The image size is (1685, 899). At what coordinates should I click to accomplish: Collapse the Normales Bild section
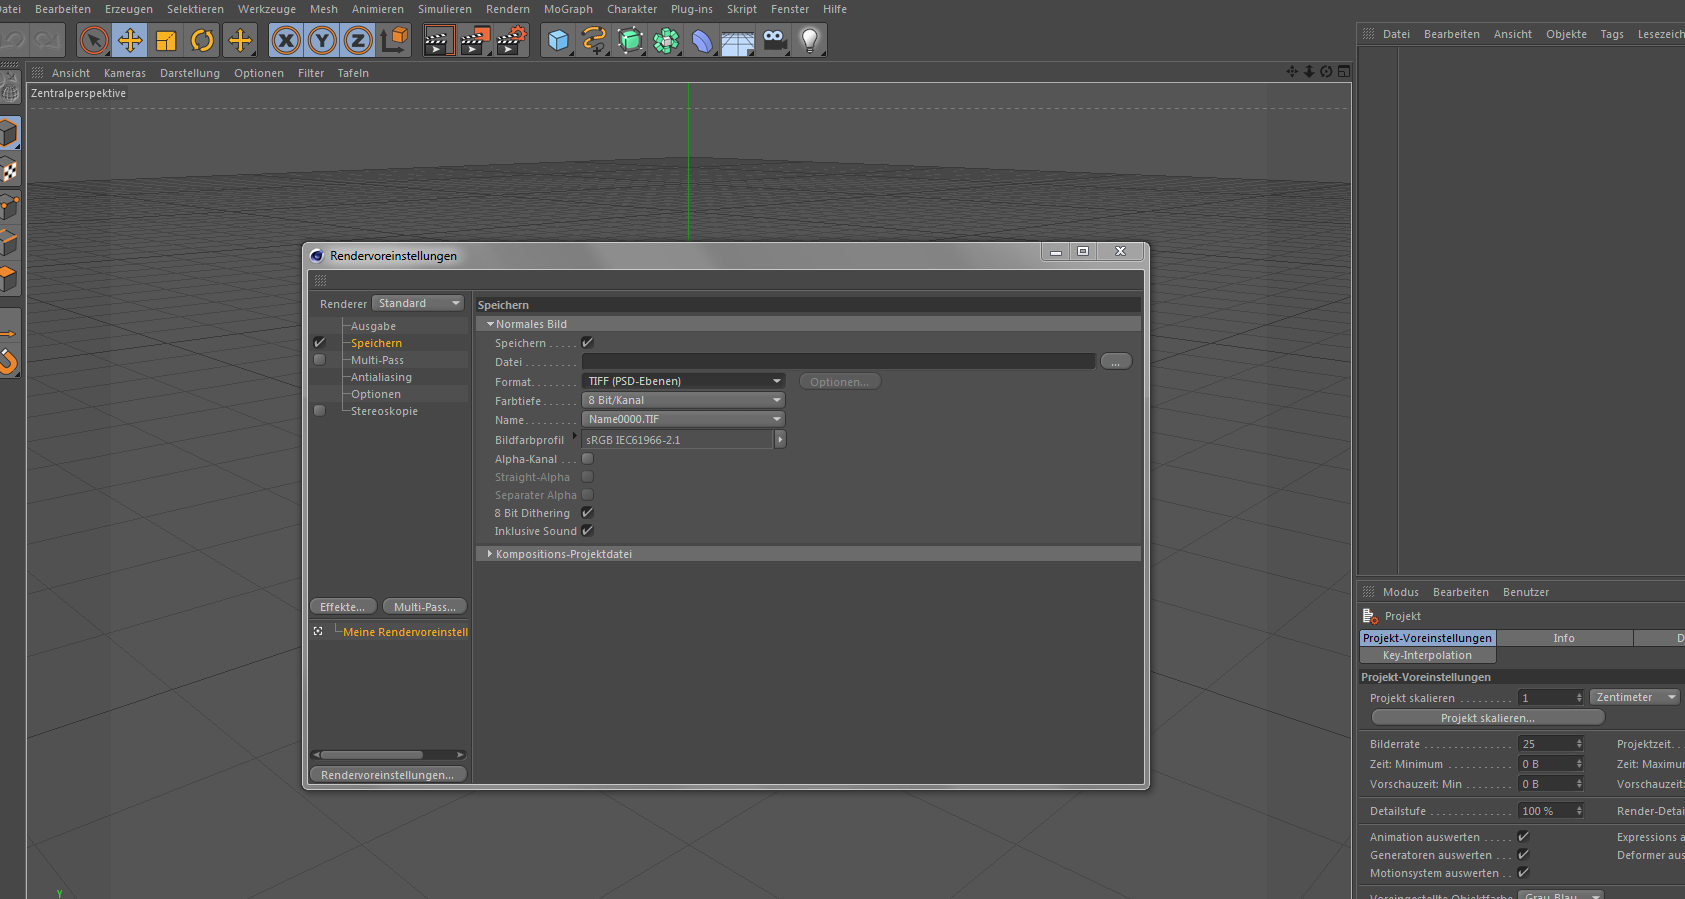coord(490,324)
